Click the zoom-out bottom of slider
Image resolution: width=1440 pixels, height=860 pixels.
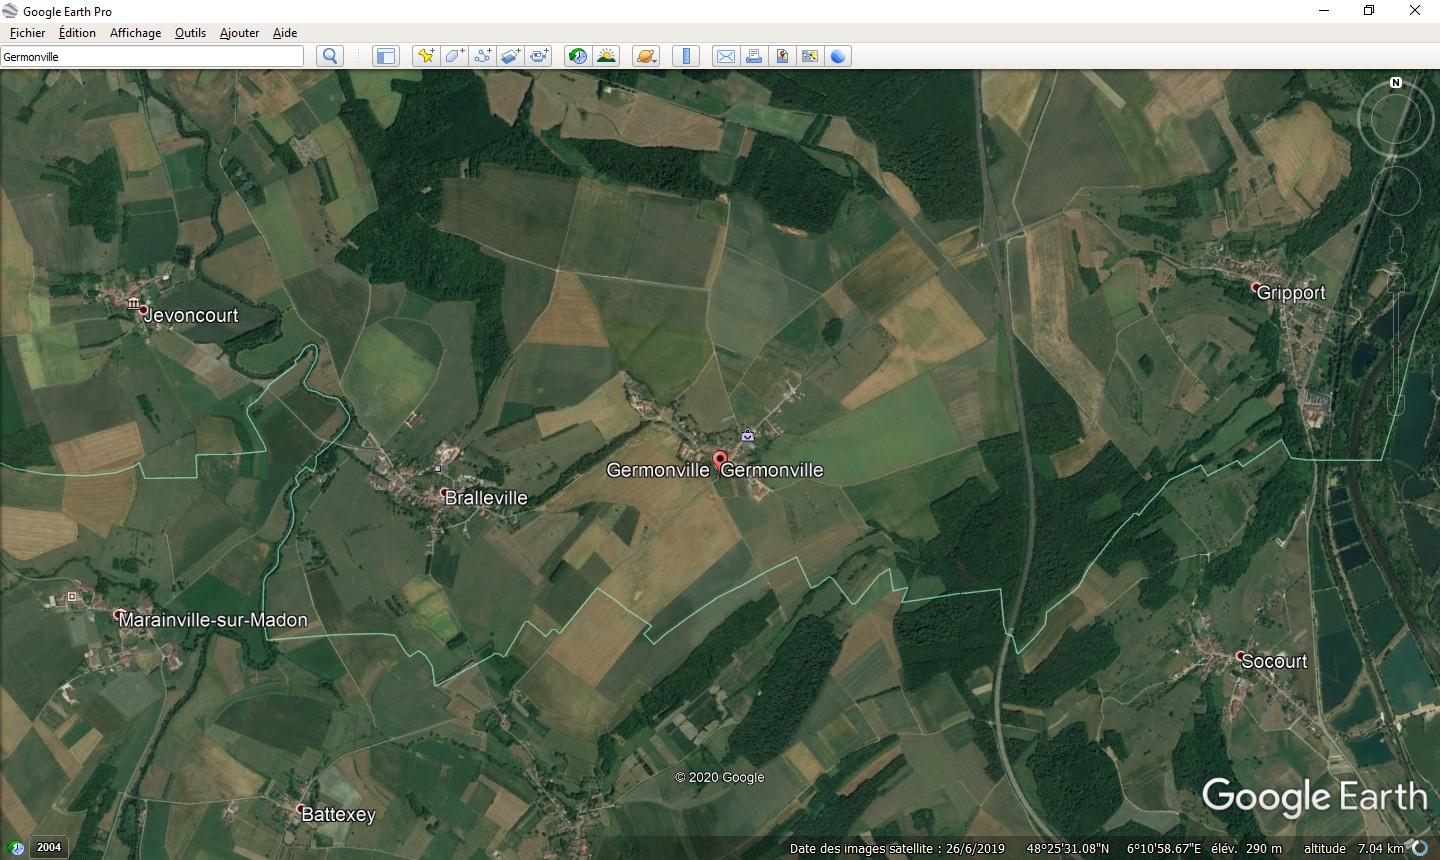click(x=1396, y=405)
